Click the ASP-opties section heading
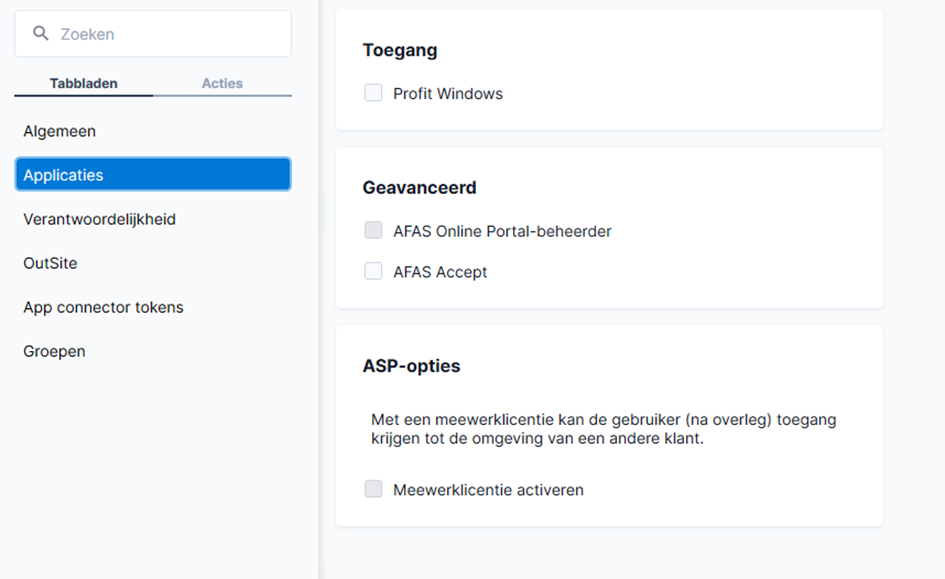 (x=412, y=366)
